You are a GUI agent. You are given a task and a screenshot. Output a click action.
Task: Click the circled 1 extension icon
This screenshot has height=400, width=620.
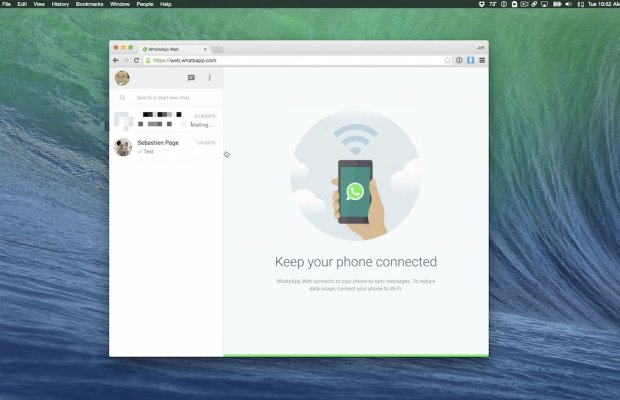click(x=459, y=60)
